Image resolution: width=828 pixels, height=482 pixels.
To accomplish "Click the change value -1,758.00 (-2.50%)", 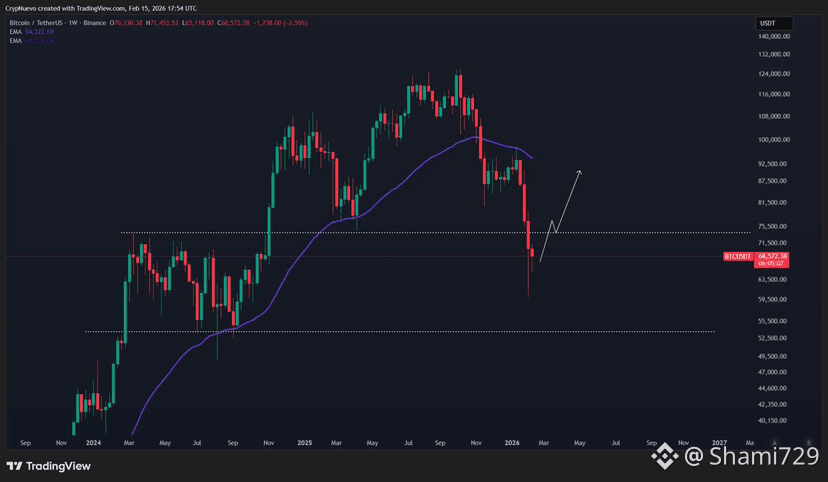I will 280,23.
